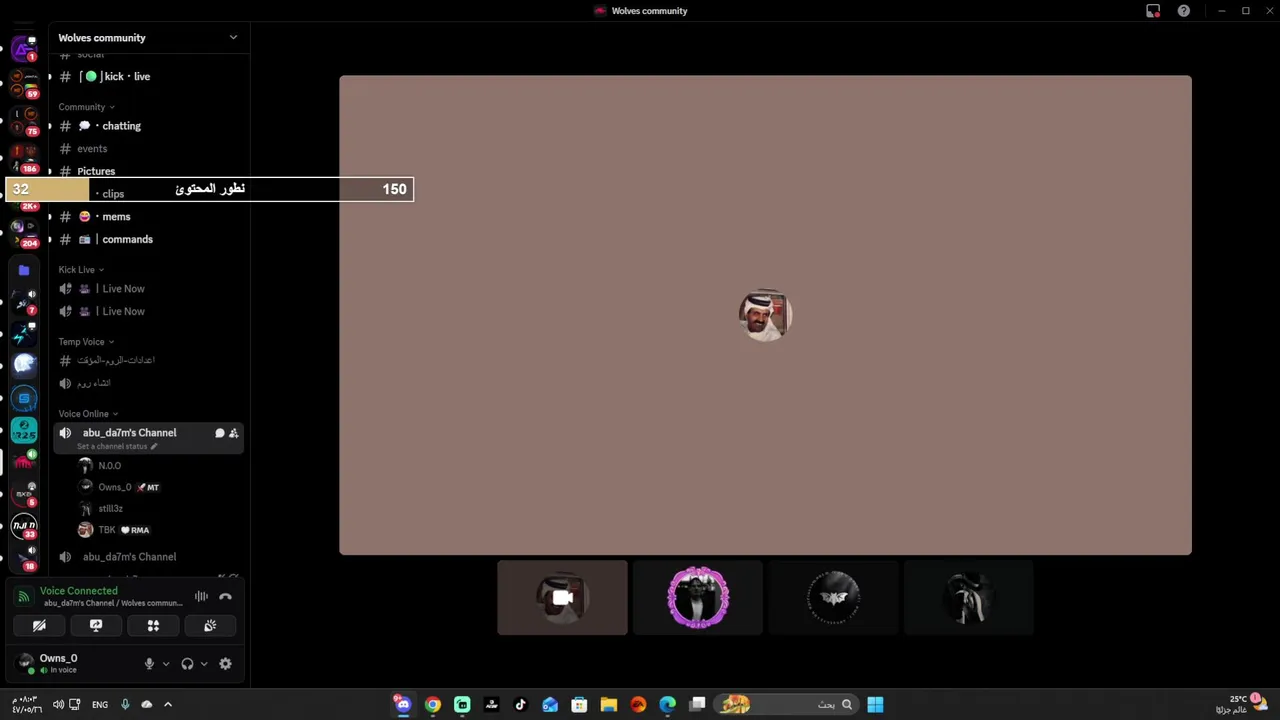Image resolution: width=1280 pixels, height=720 pixels.
Task: Focus the main TBK video tile
Action: (x=765, y=315)
